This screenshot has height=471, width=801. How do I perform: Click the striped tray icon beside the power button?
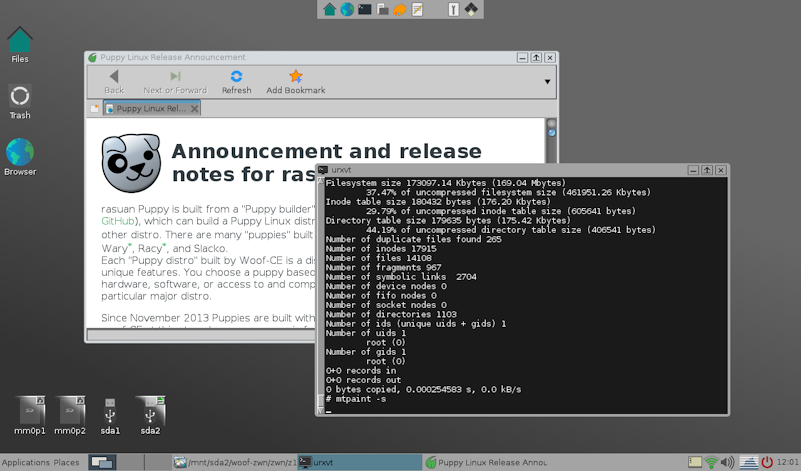tap(749, 462)
